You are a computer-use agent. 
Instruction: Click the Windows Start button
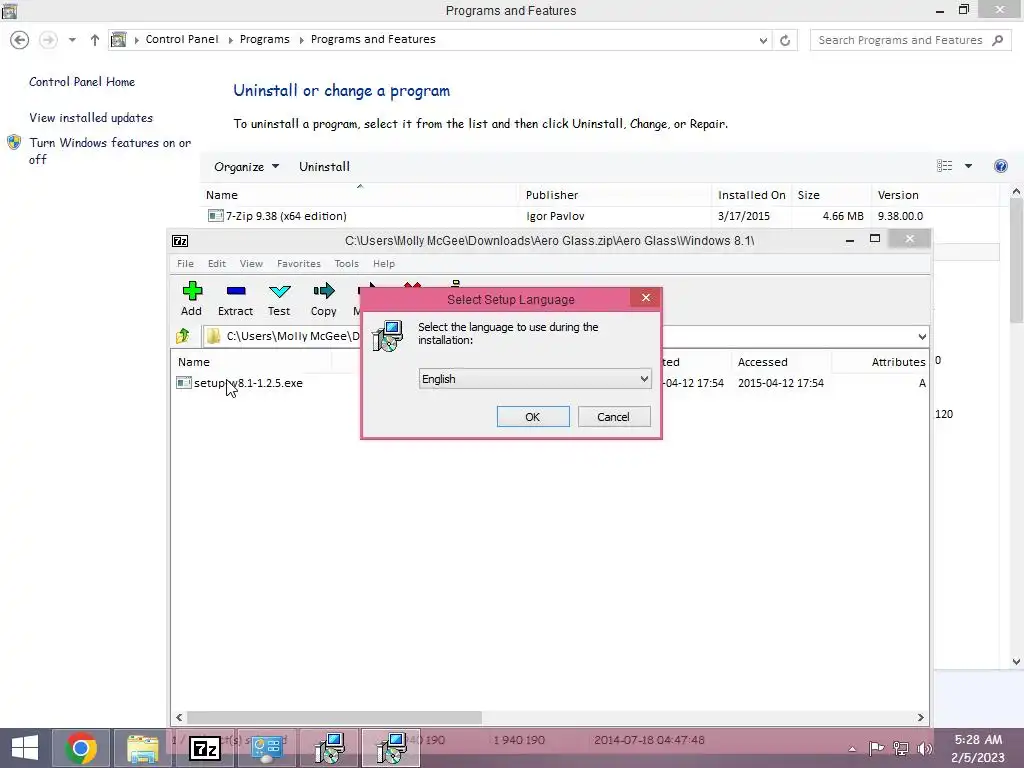pos(25,748)
